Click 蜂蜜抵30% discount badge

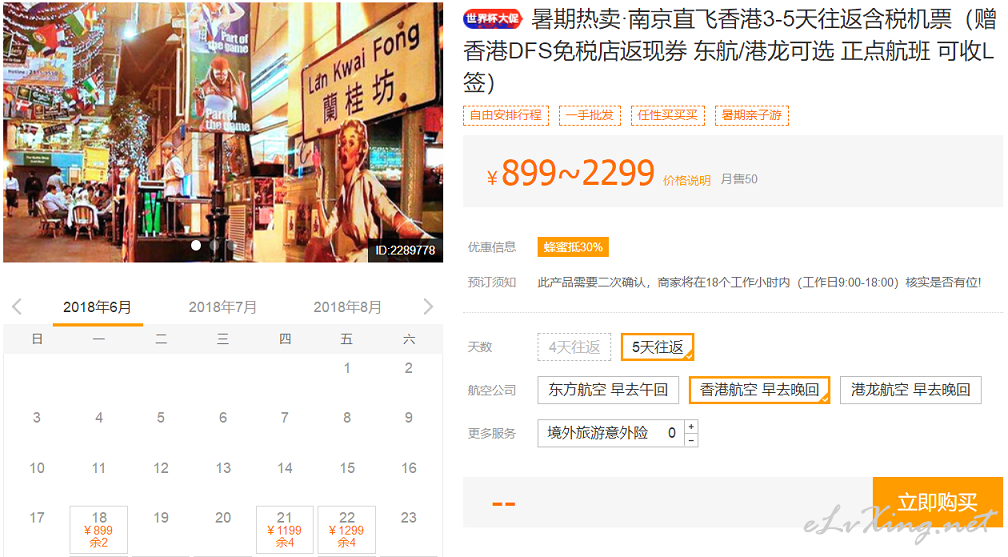(x=573, y=247)
